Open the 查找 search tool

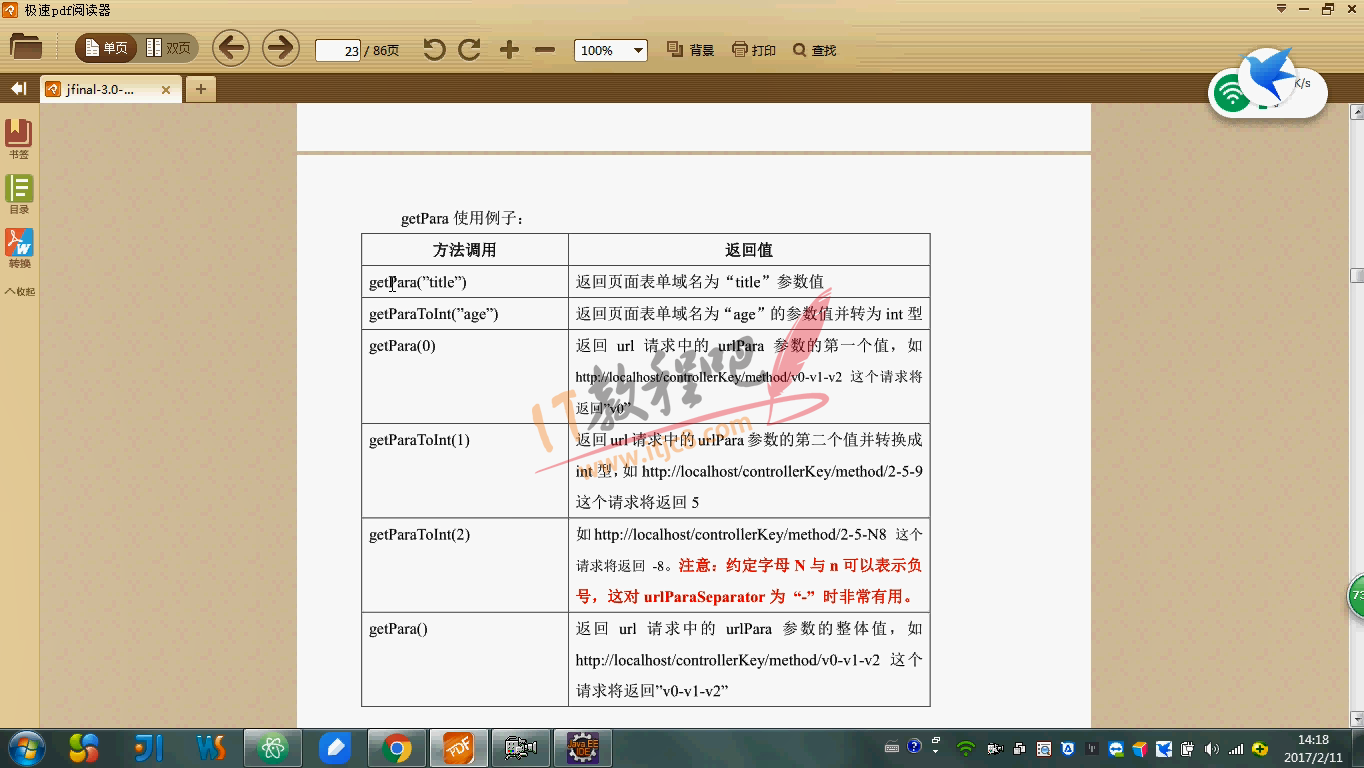coord(814,50)
